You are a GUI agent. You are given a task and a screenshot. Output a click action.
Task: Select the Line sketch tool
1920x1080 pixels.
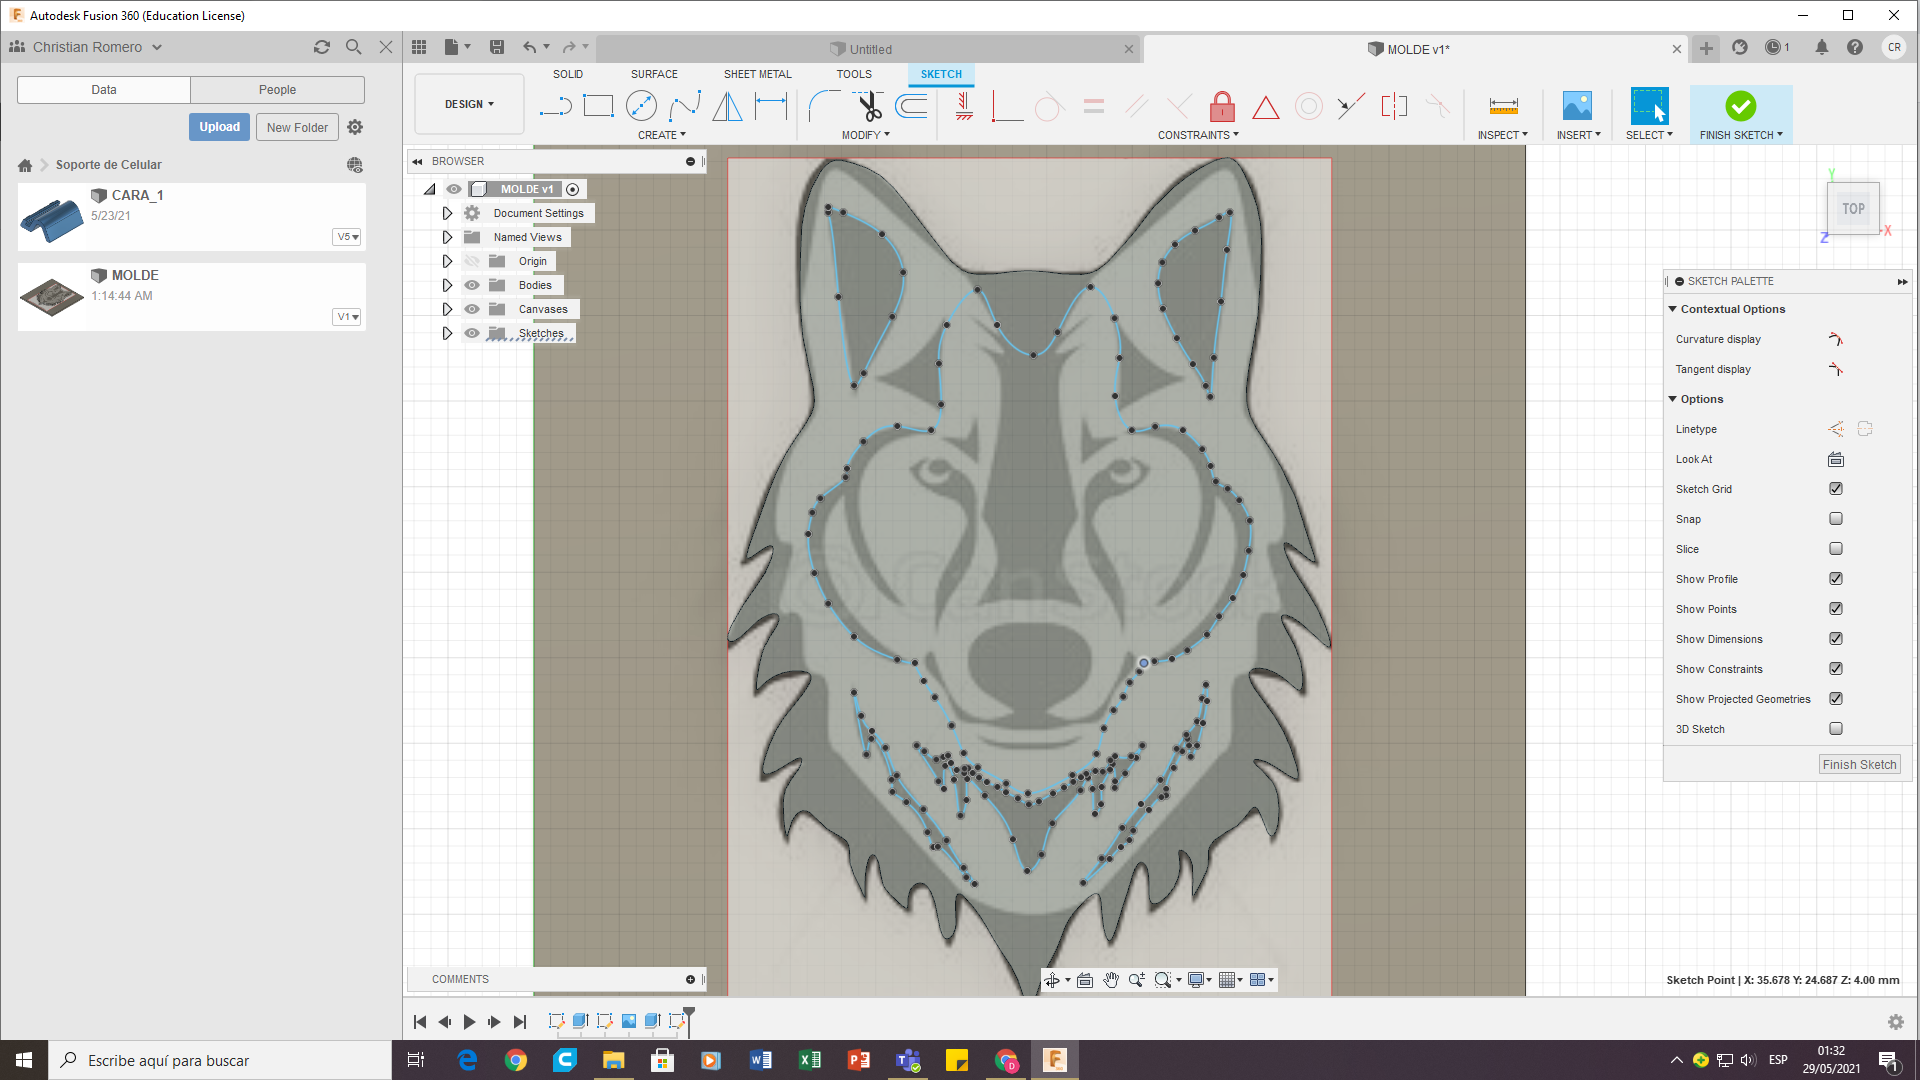pos(555,106)
